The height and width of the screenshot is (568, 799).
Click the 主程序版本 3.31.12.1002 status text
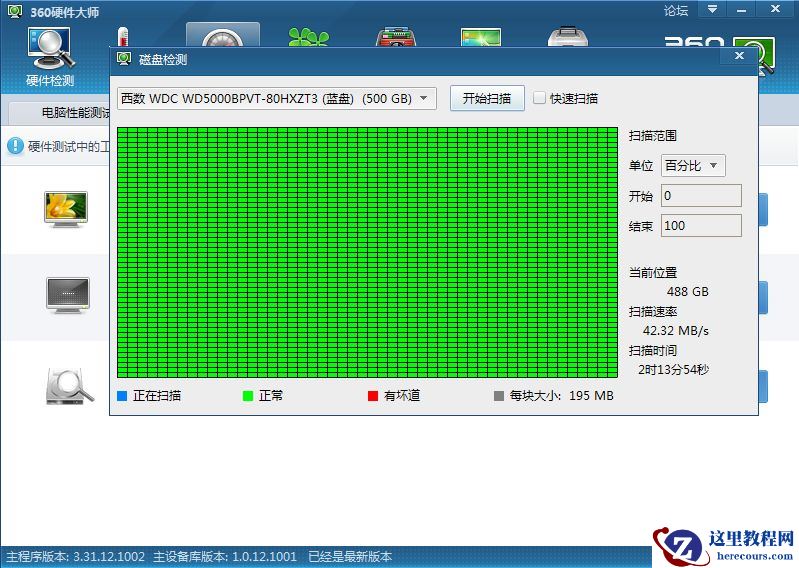tap(75, 556)
